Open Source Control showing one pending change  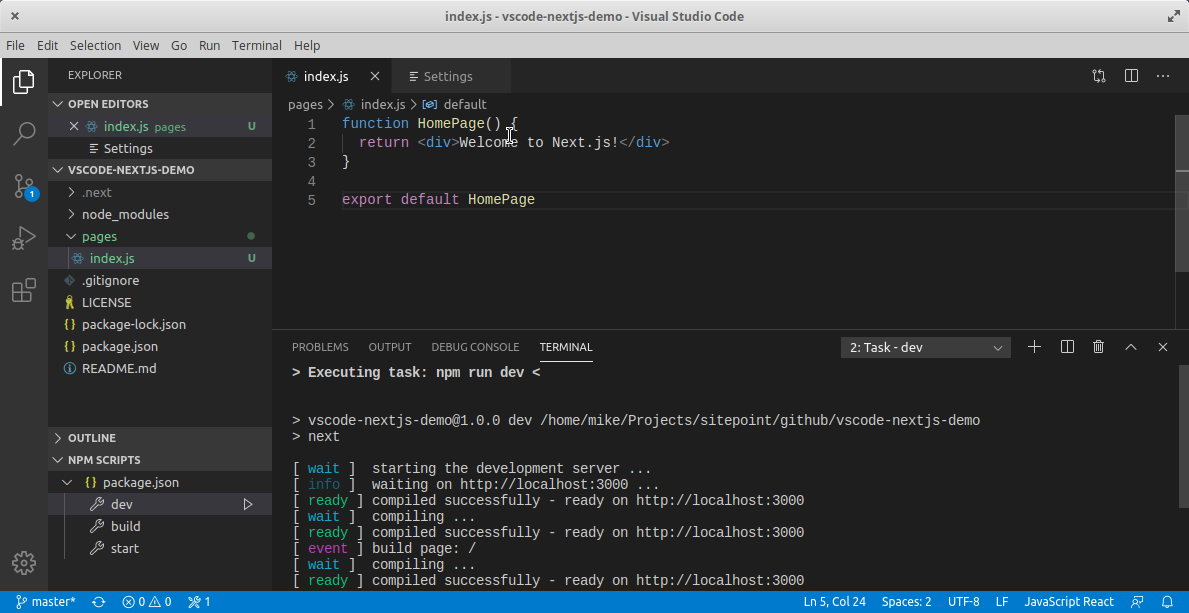tap(23, 186)
